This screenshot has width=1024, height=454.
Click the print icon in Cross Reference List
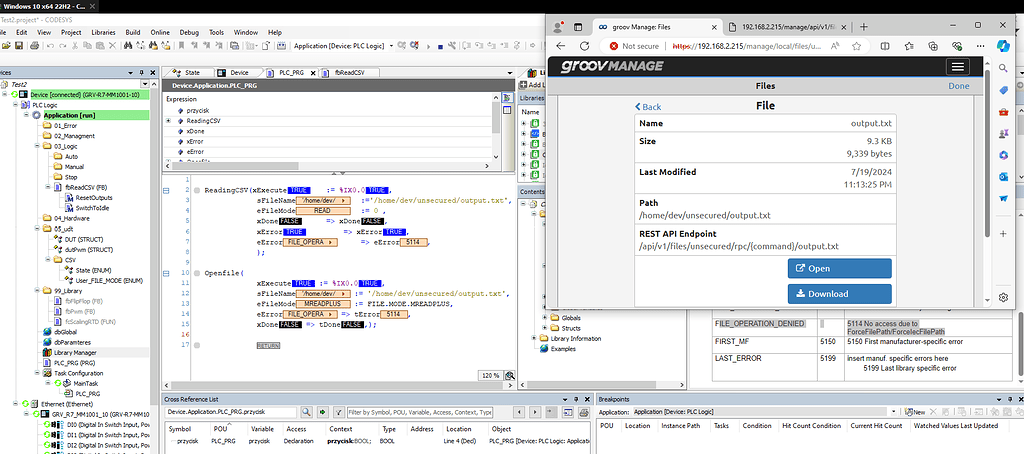584,412
